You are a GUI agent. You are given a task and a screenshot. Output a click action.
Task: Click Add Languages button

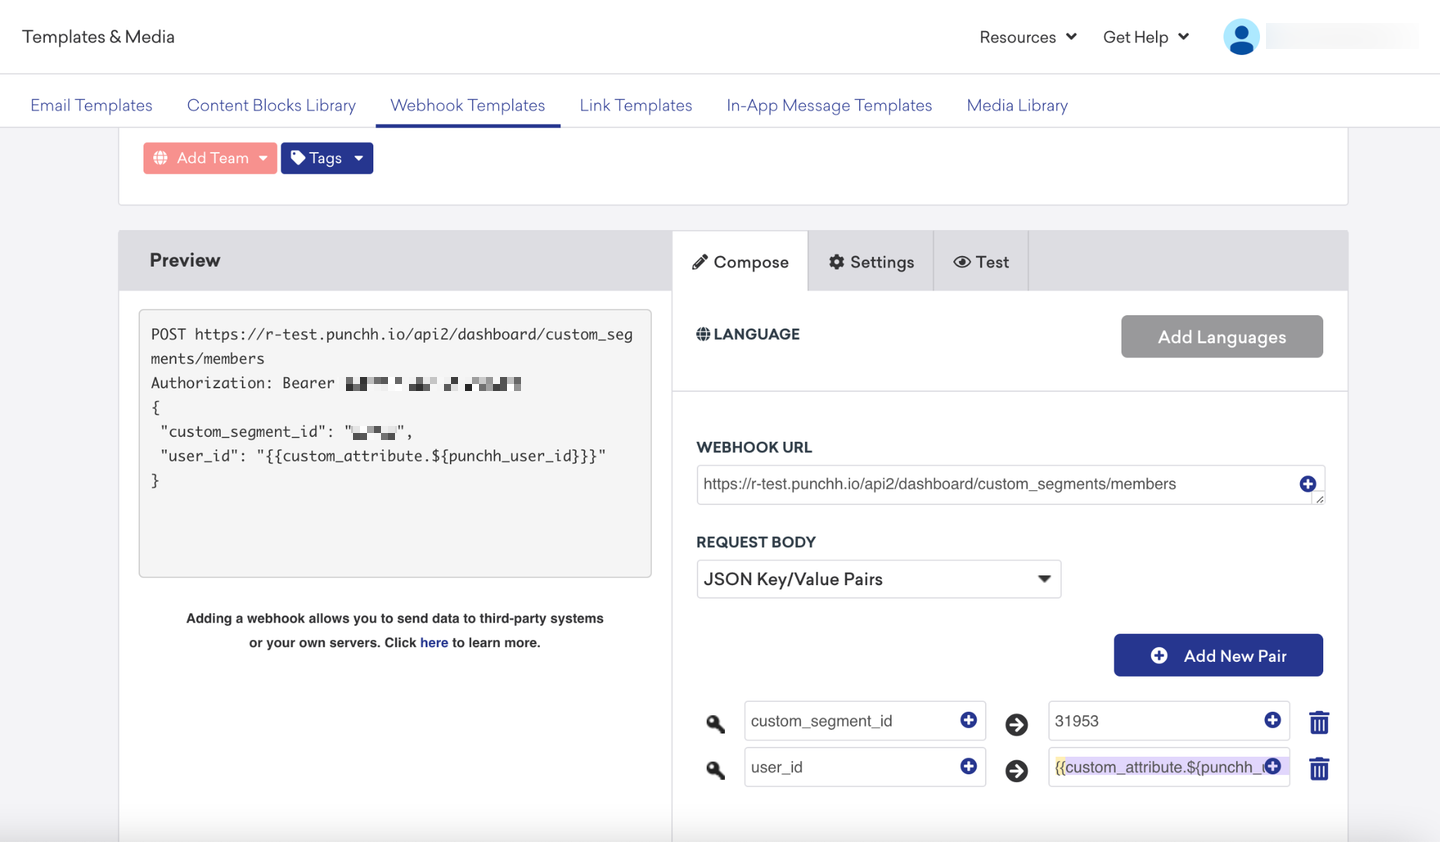pyautogui.click(x=1222, y=337)
